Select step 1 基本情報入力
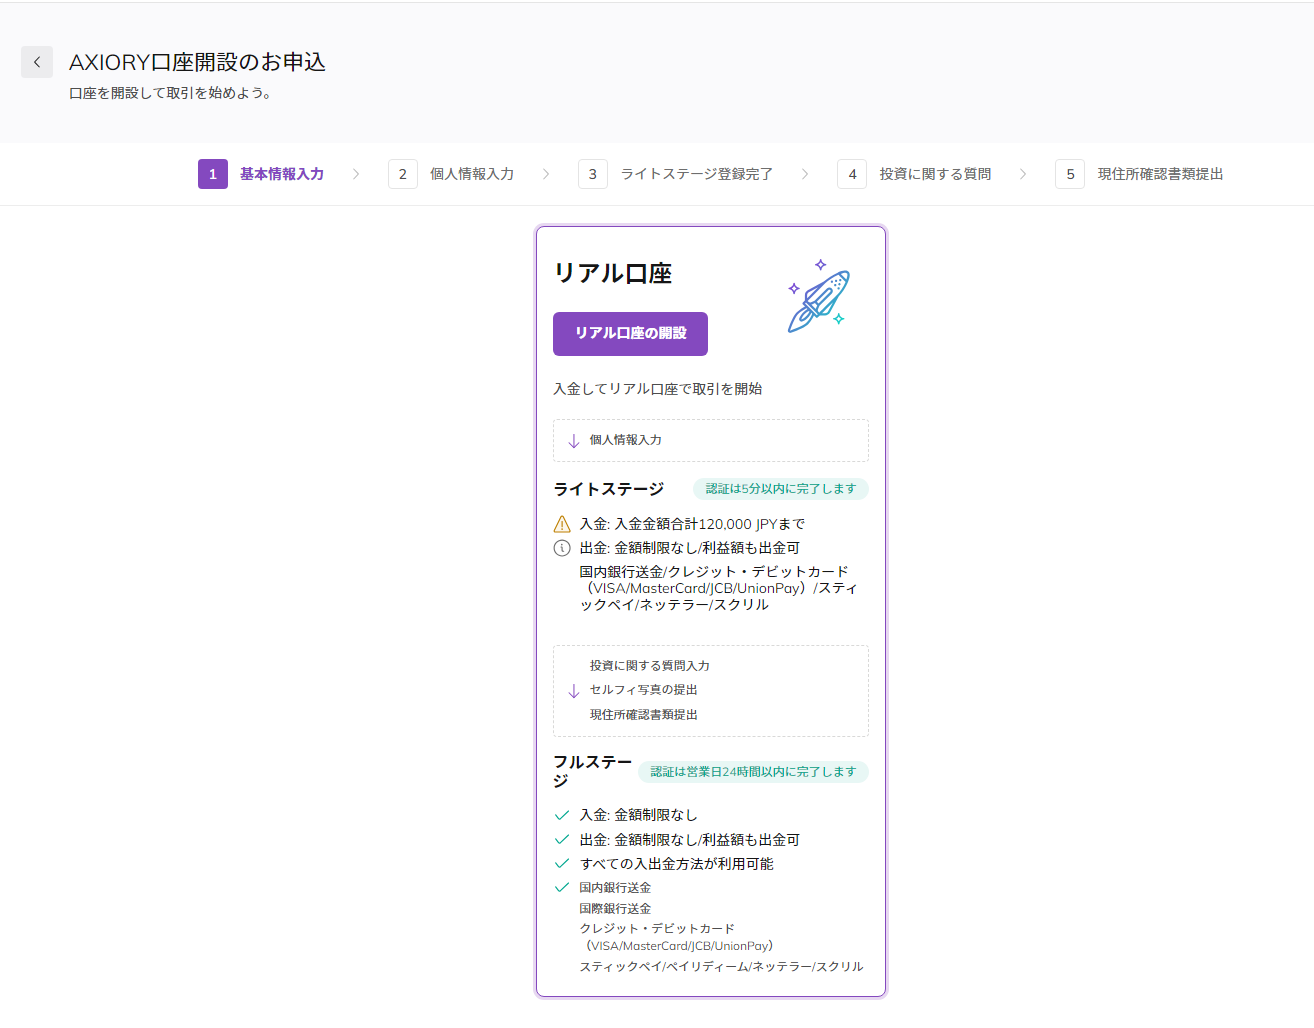The width and height of the screenshot is (1314, 1028). (x=262, y=174)
